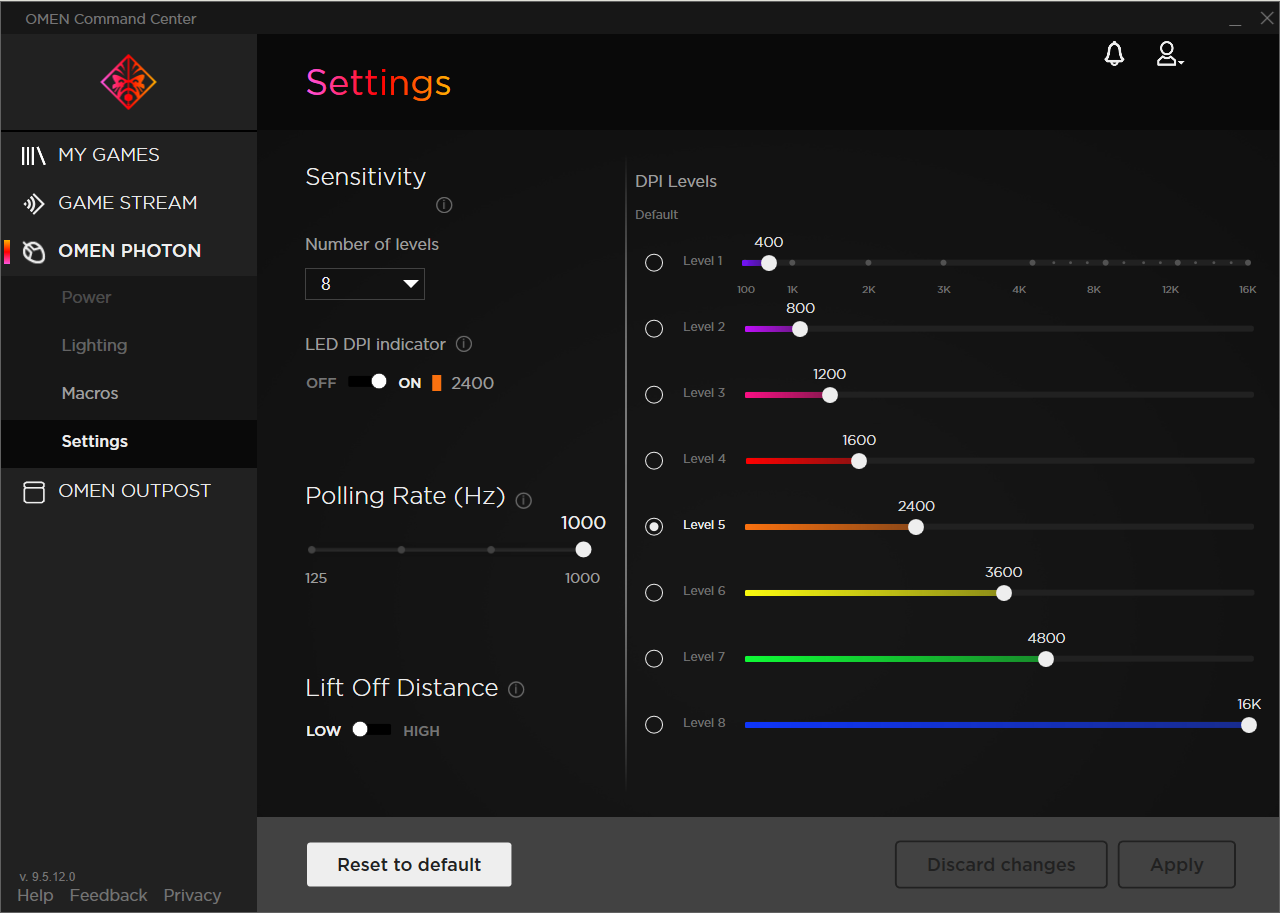Click the Polling Rate slider handle
Image resolution: width=1280 pixels, height=913 pixels.
pyautogui.click(x=584, y=549)
